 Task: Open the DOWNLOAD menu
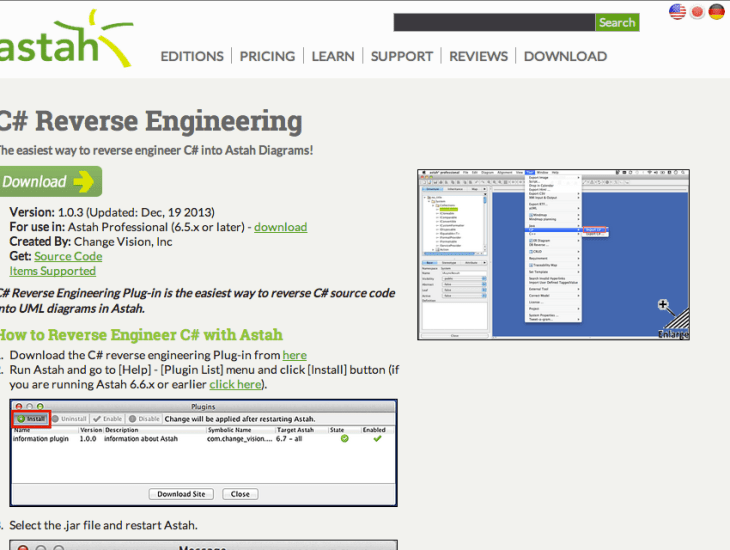[x=565, y=56]
